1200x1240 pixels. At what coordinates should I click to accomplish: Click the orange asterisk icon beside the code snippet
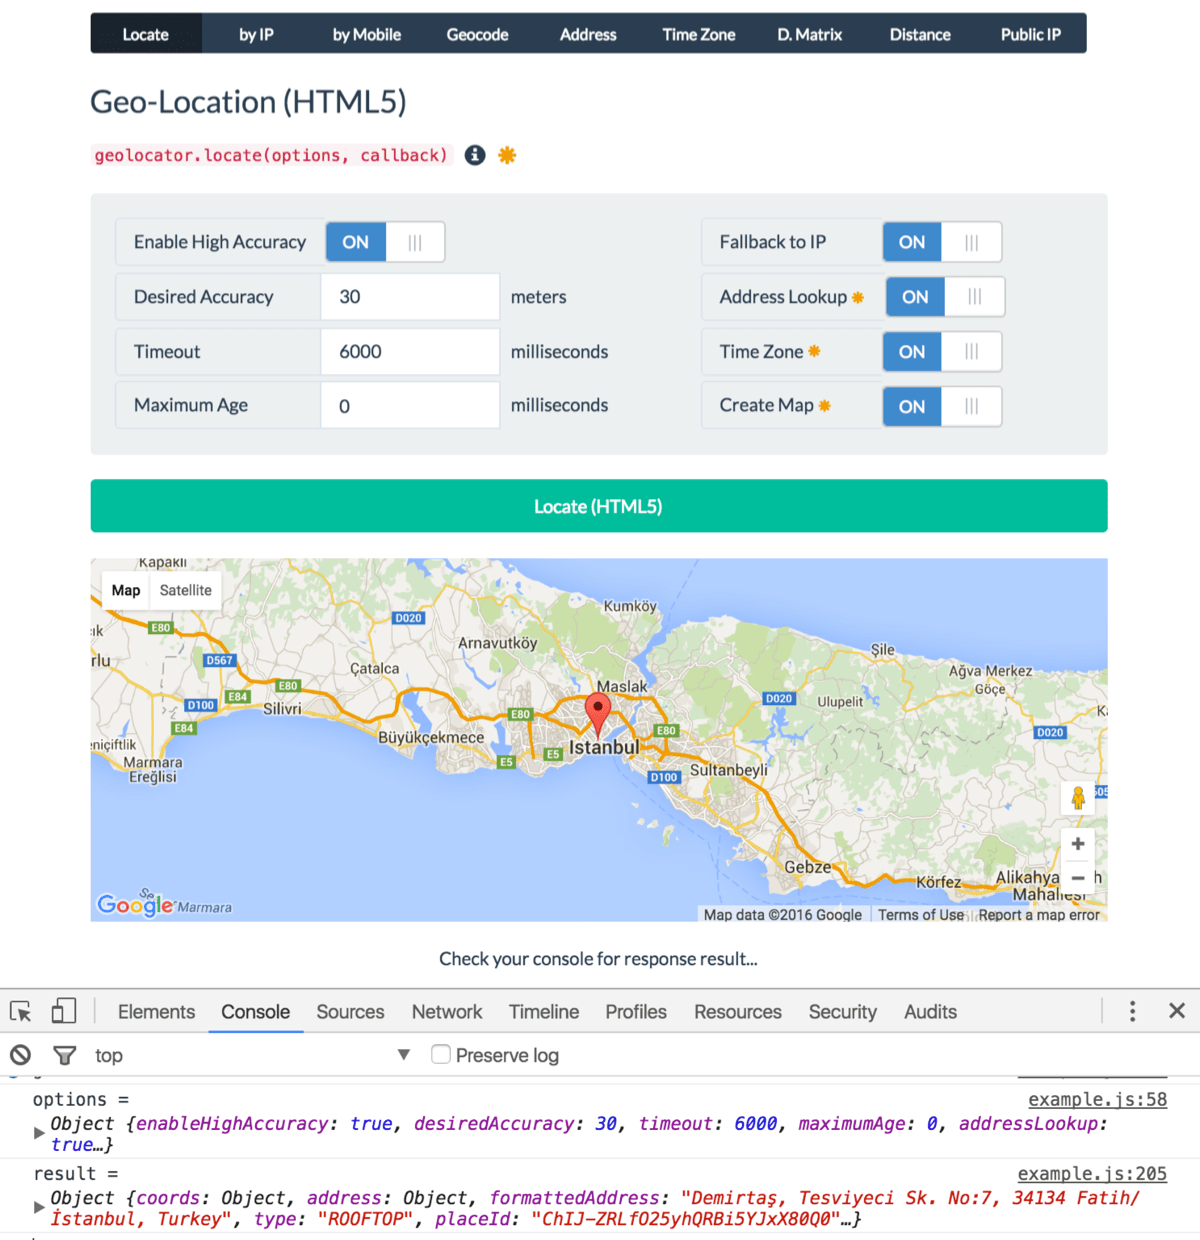pyautogui.click(x=507, y=155)
